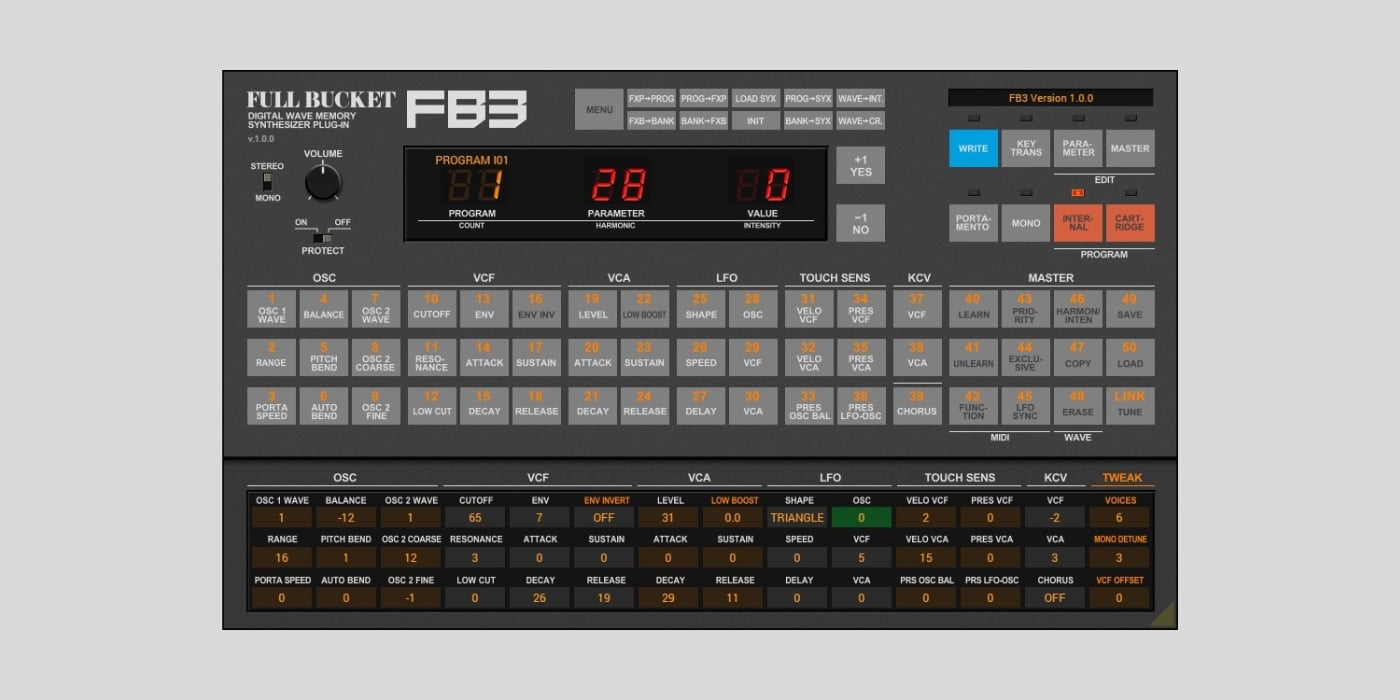Select the INTERNAL program button
This screenshot has width=1400, height=700.
pyautogui.click(x=1078, y=223)
